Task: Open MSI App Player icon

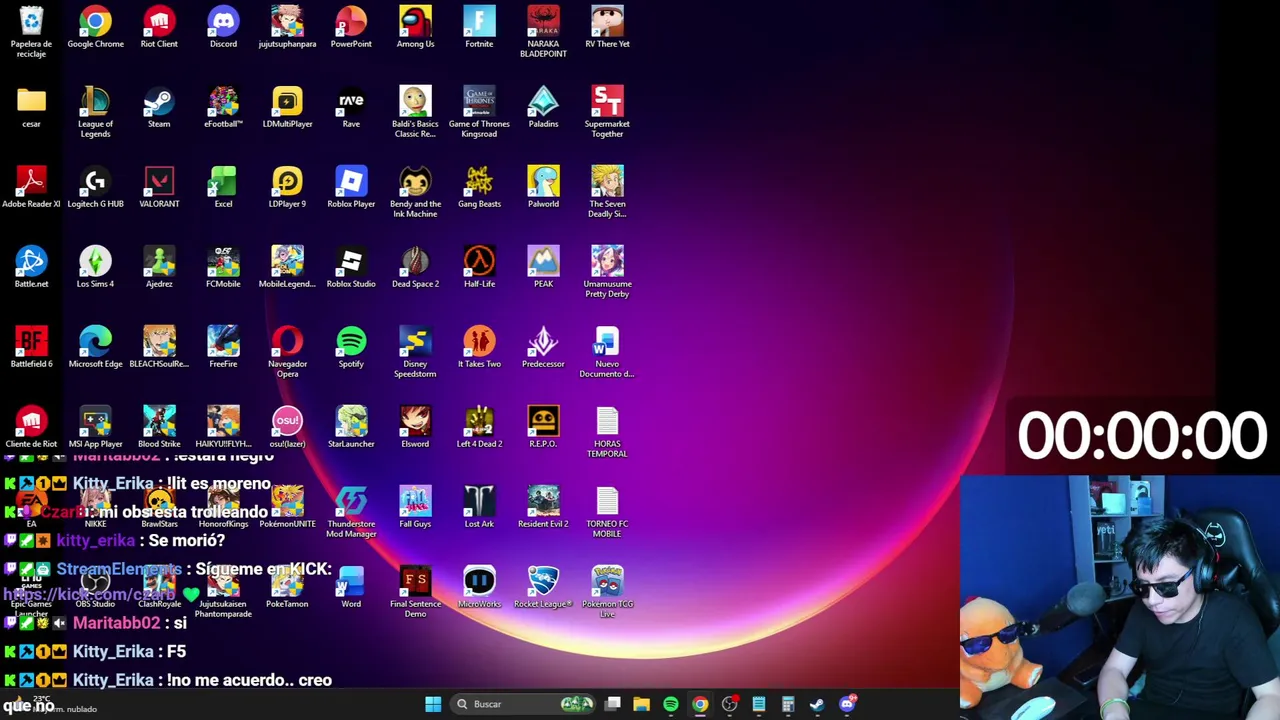Action: coord(95,427)
